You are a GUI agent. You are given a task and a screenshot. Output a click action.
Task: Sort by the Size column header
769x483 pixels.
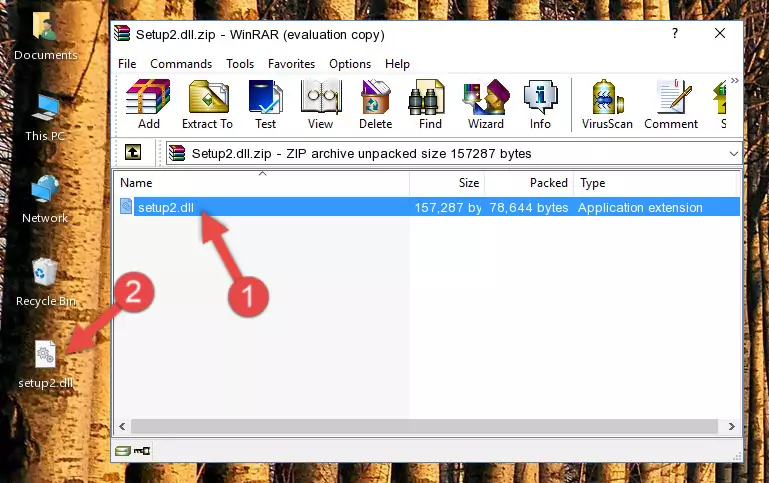click(x=447, y=183)
